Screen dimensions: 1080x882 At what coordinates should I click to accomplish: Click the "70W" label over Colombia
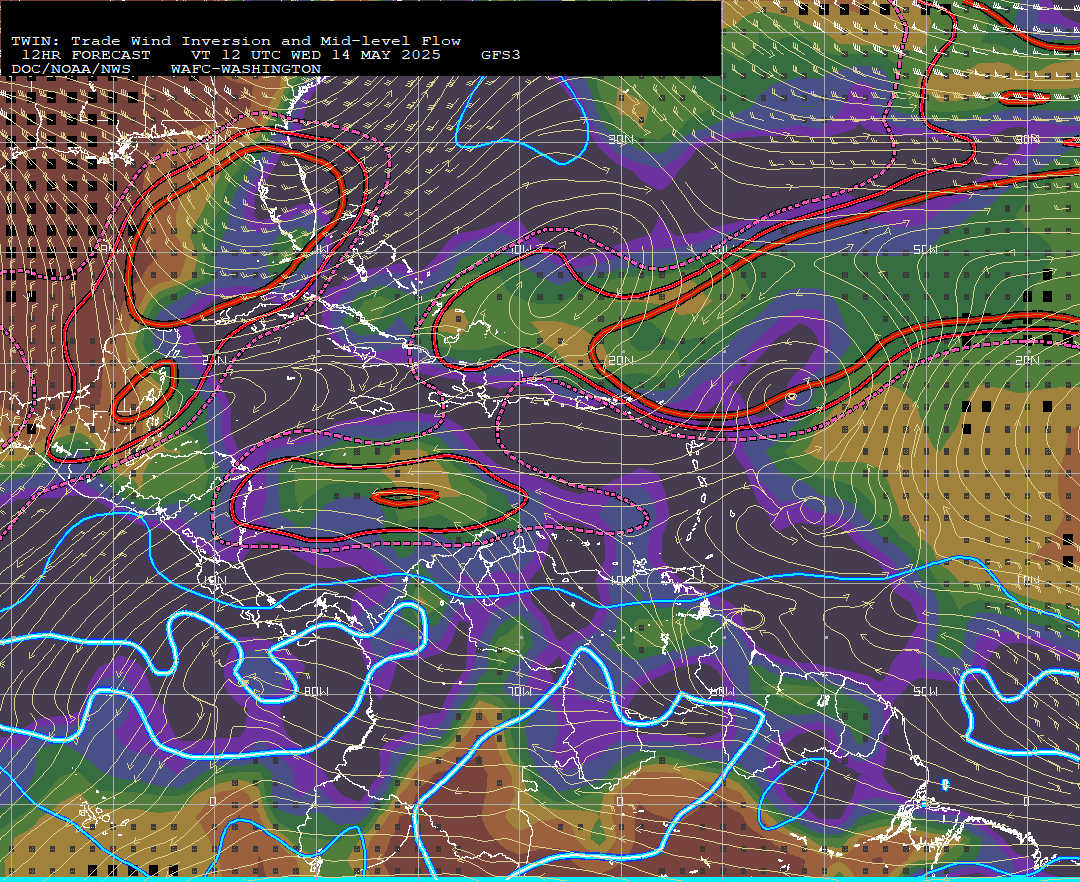pos(520,691)
